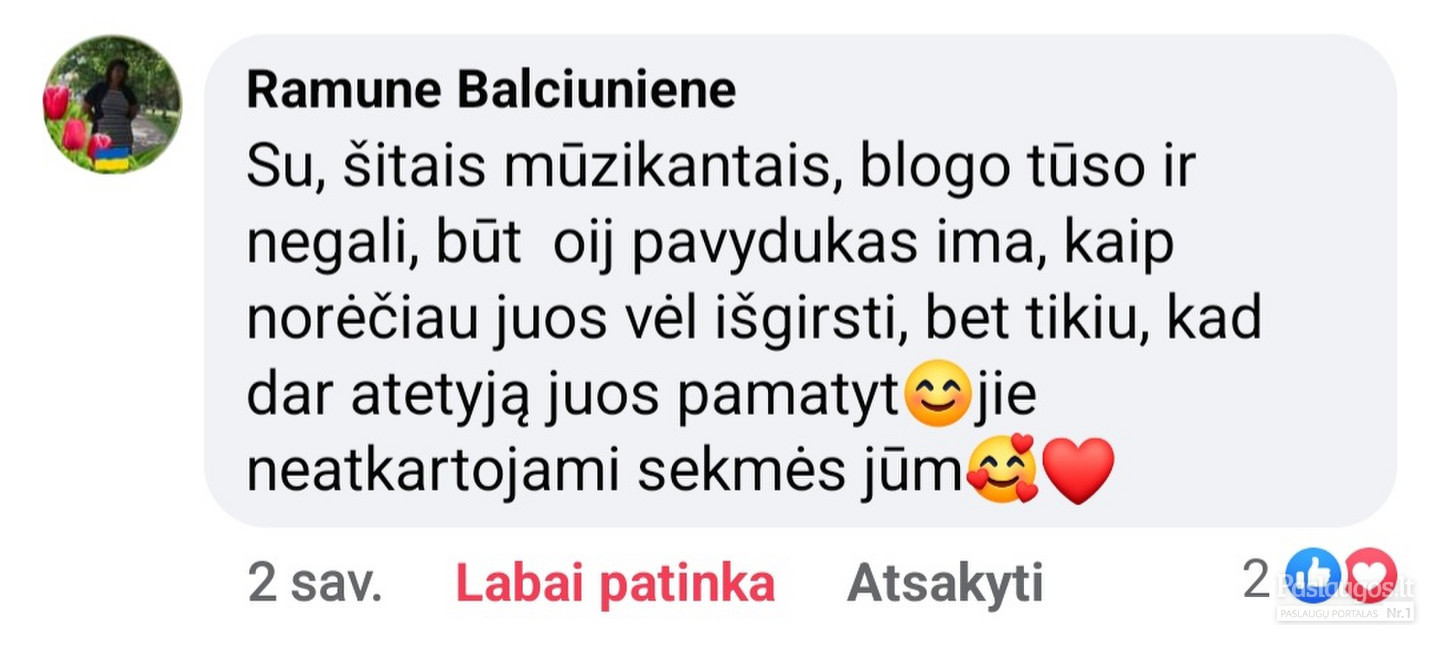
Task: Click the word "mūzikantais" in the comment
Action: (664, 169)
